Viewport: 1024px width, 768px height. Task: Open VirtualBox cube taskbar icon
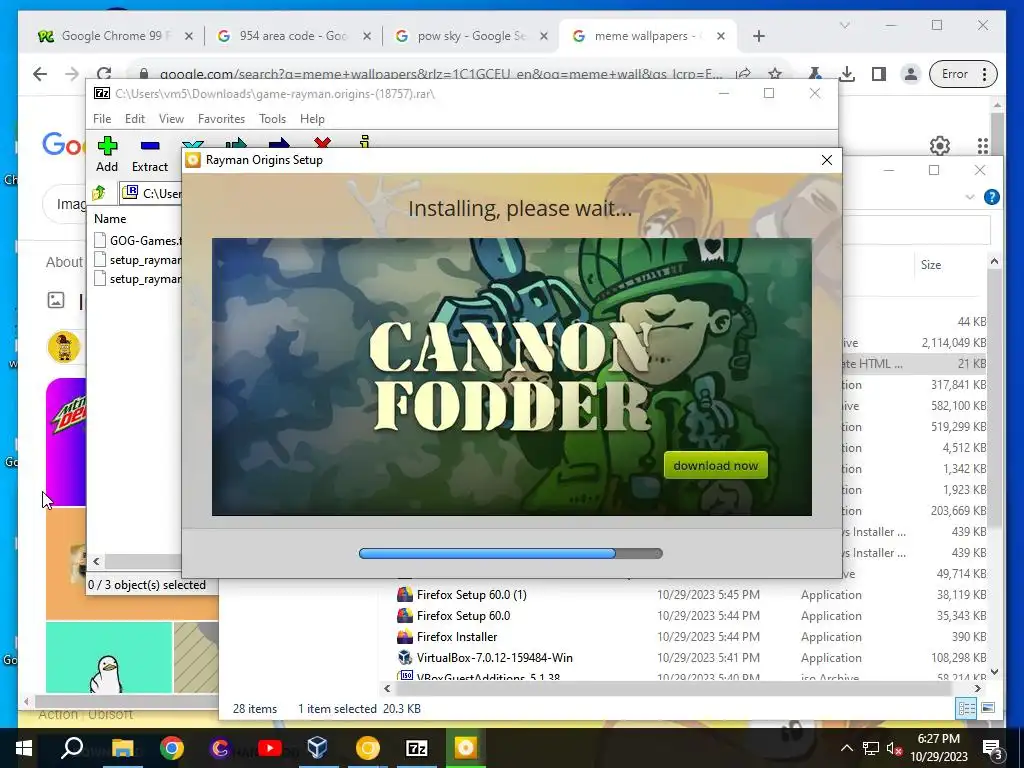tap(317, 748)
